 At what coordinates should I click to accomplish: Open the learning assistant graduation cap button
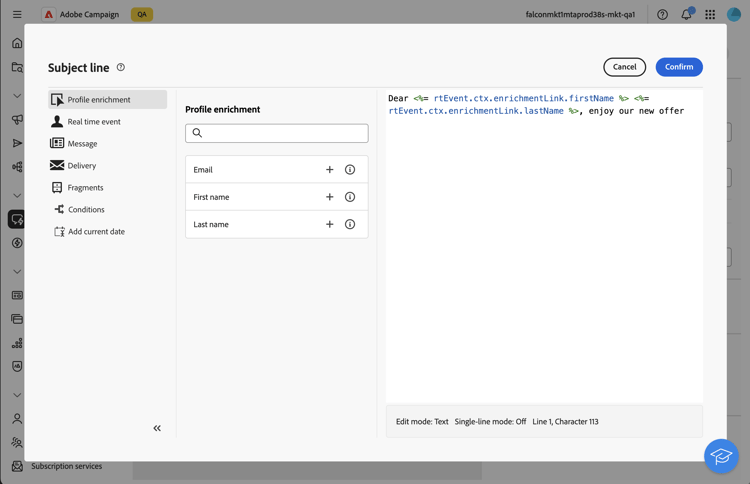(x=721, y=456)
